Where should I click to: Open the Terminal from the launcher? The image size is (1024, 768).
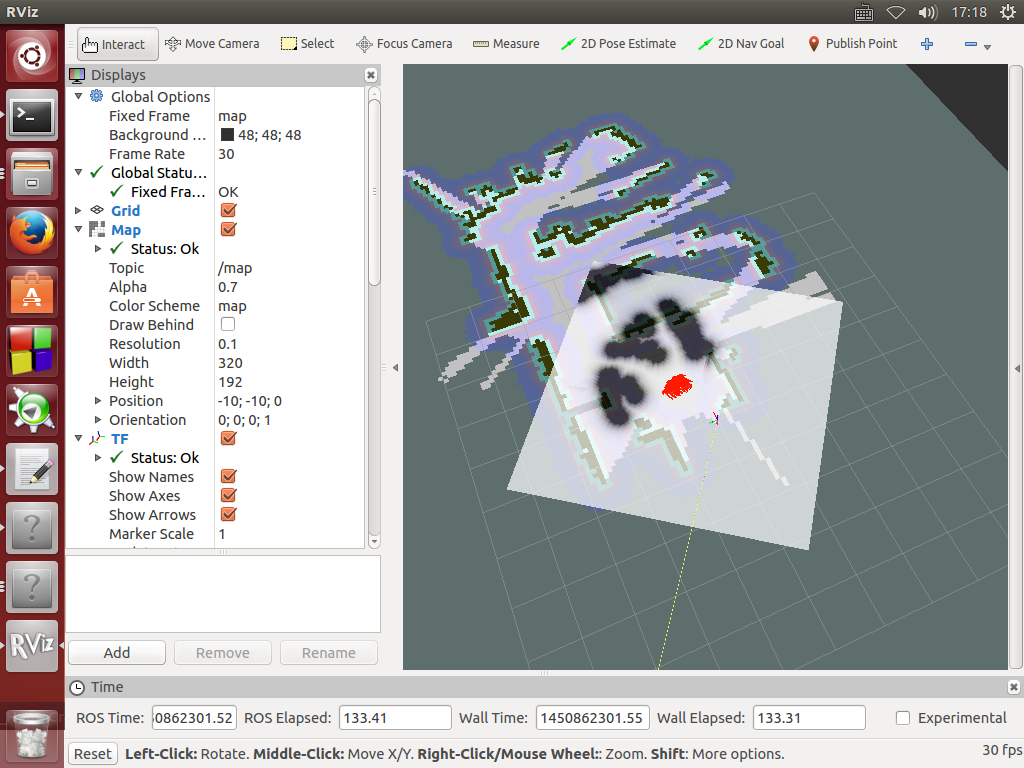32,116
